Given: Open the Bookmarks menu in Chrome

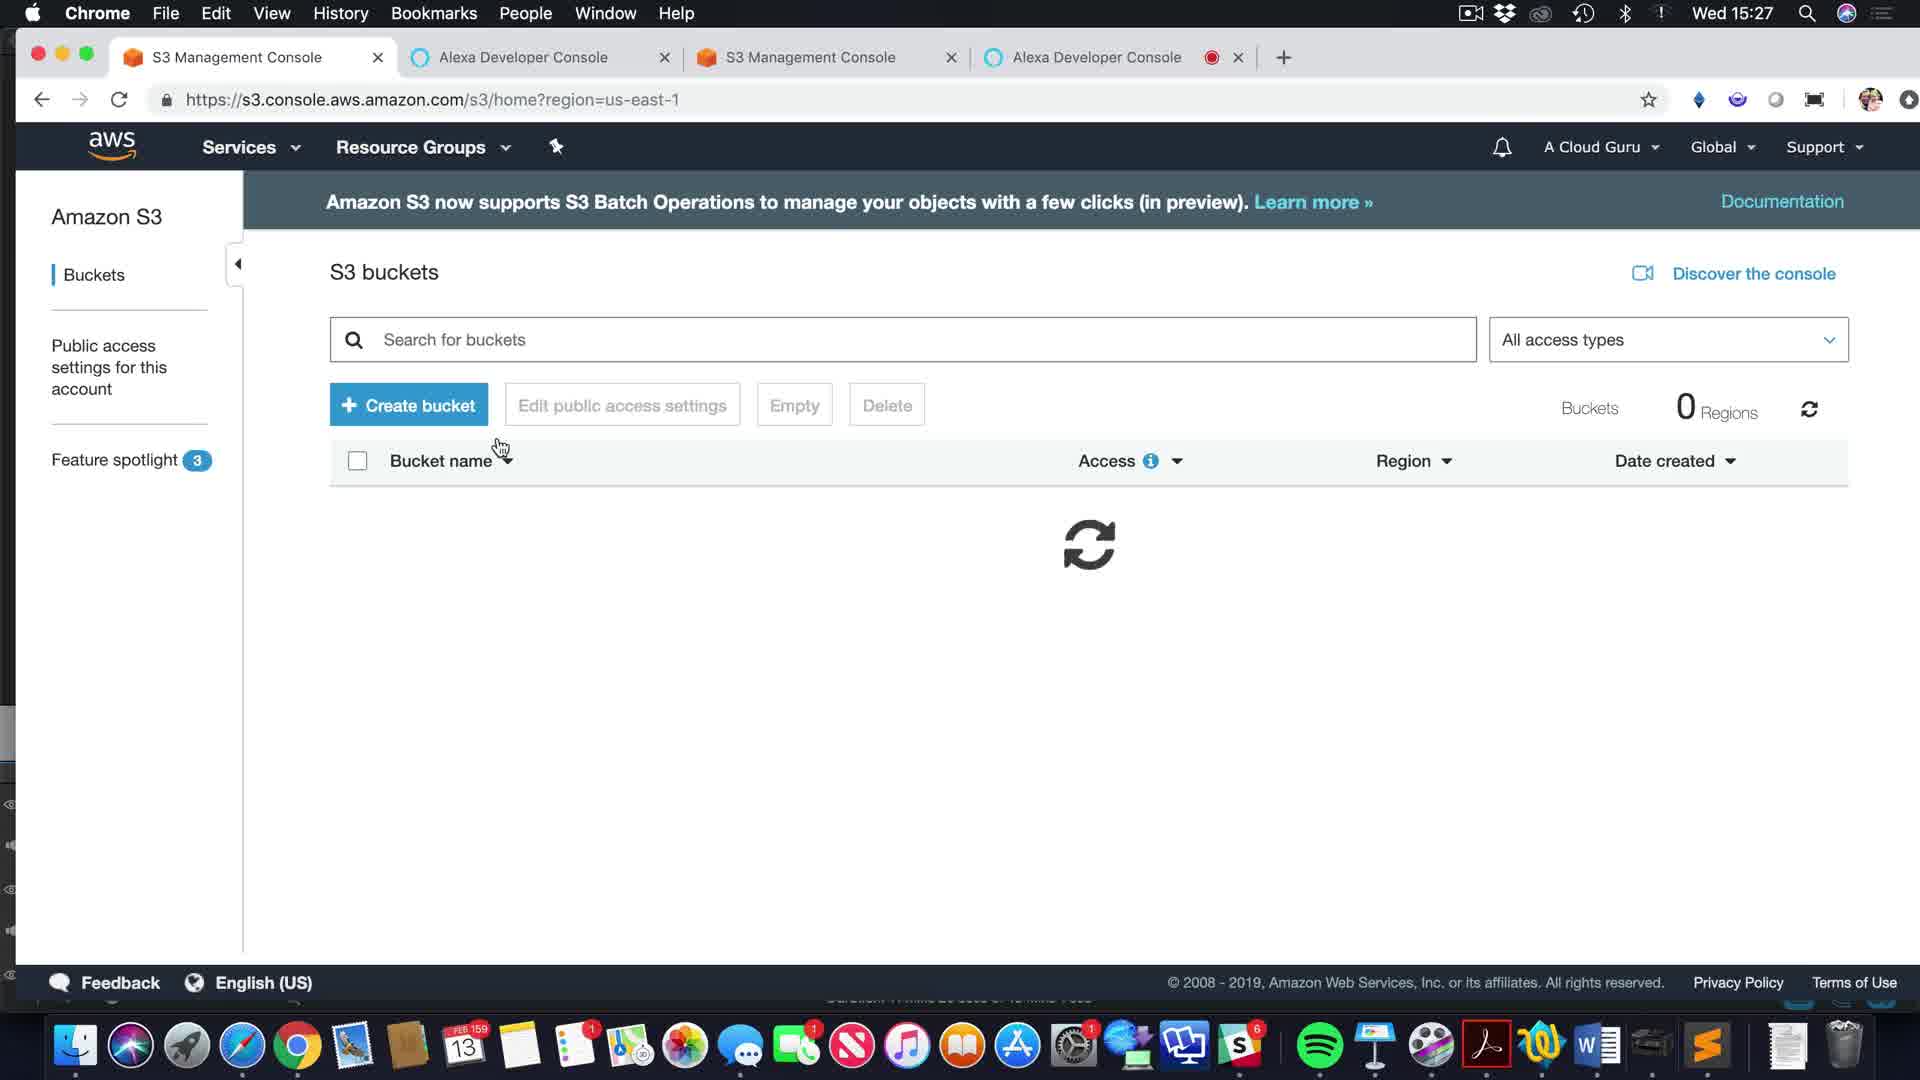Looking at the screenshot, I should (x=433, y=13).
